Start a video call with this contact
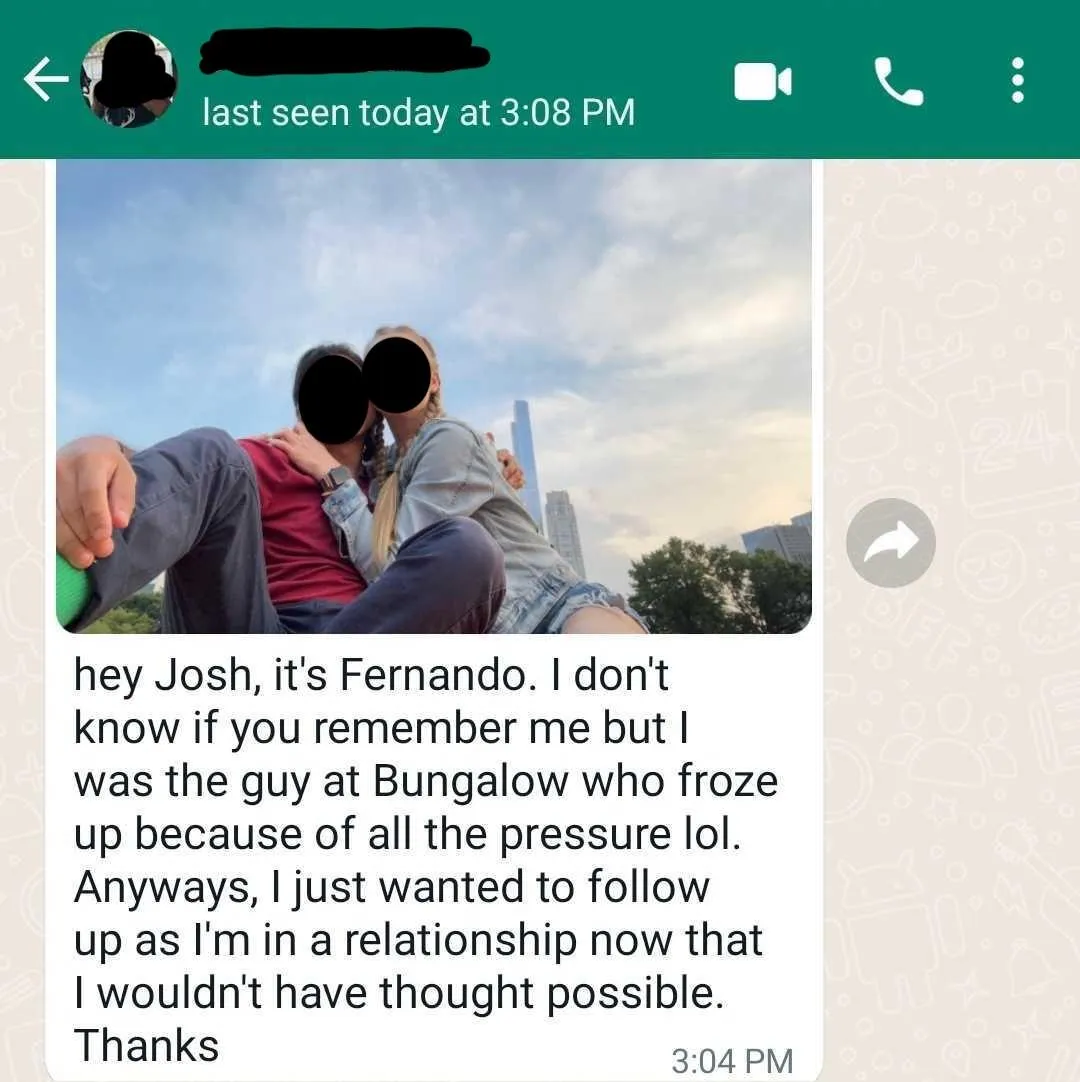The height and width of the screenshot is (1082, 1080). 763,81
